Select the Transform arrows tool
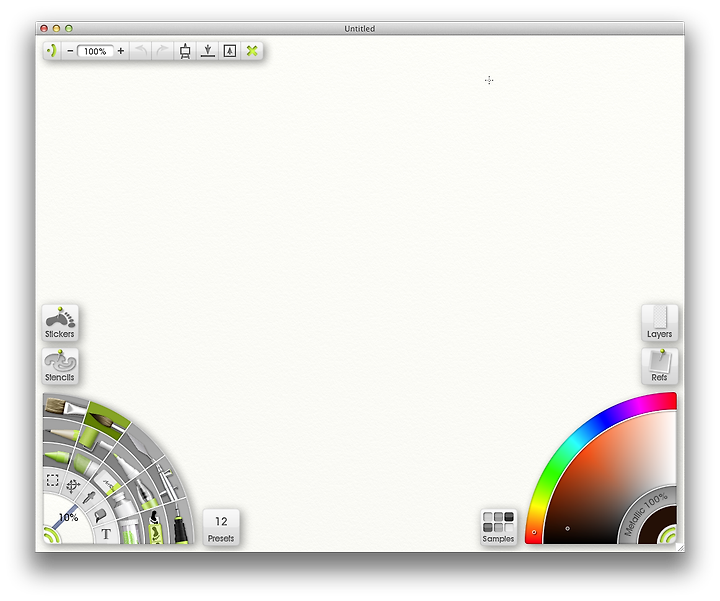Image resolution: width=720 pixels, height=601 pixels. (x=73, y=486)
